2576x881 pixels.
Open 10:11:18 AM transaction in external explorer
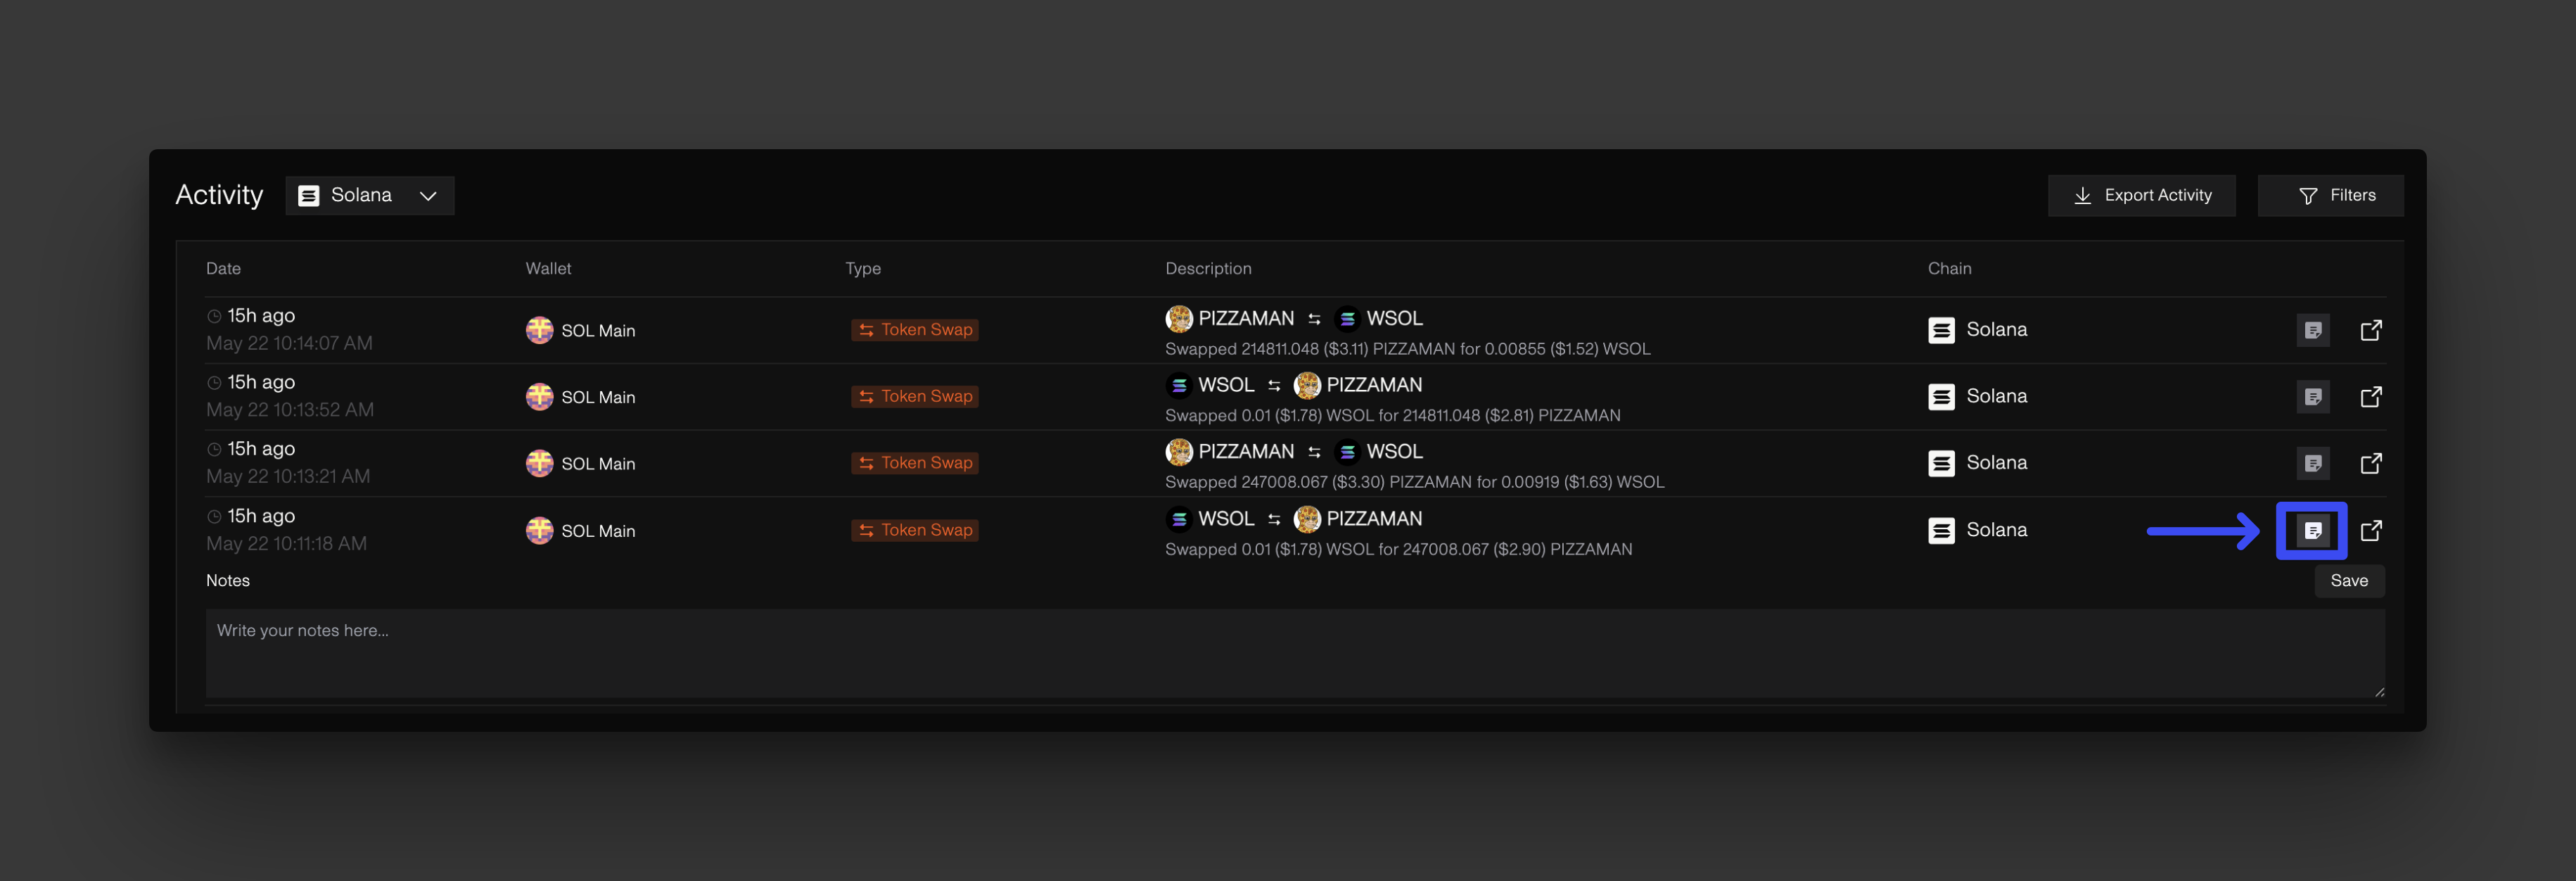[2370, 530]
